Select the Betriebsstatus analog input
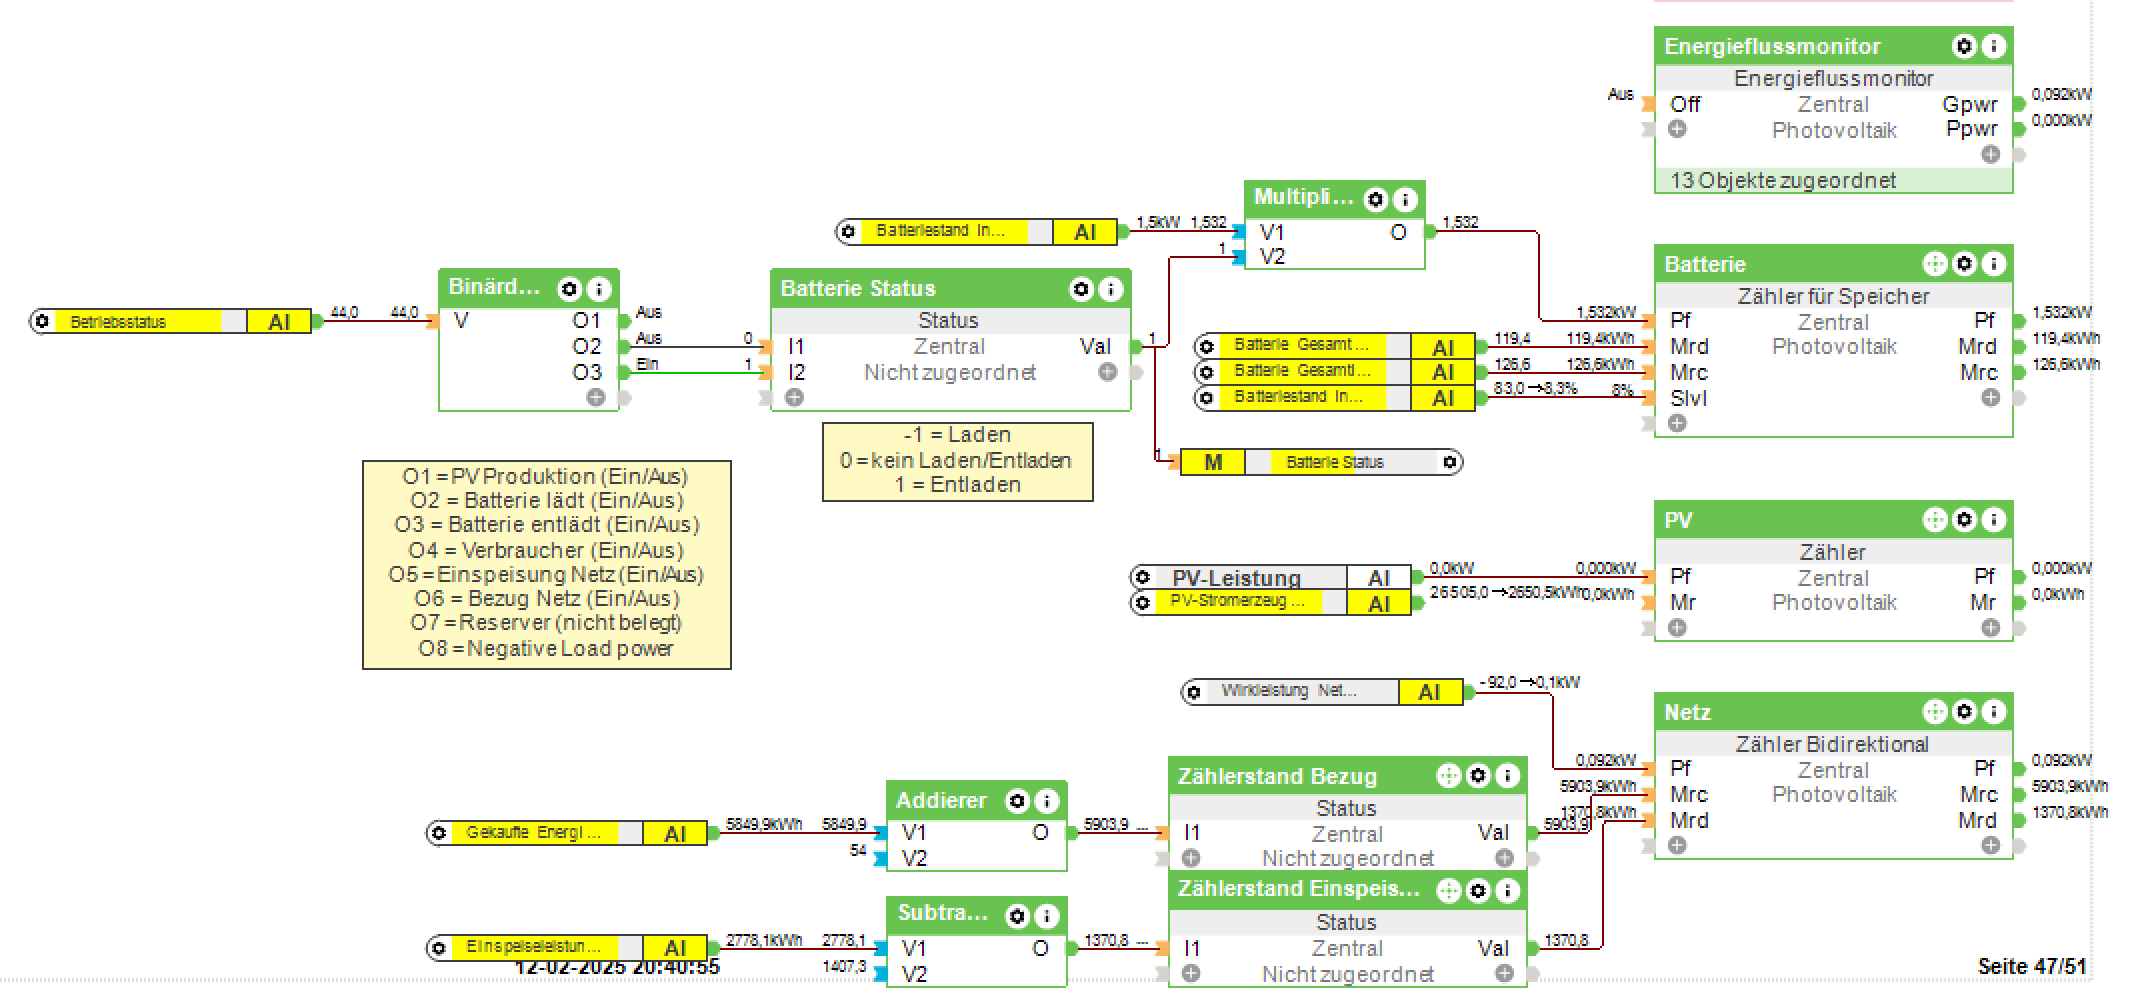The width and height of the screenshot is (2130, 1000). [171, 322]
